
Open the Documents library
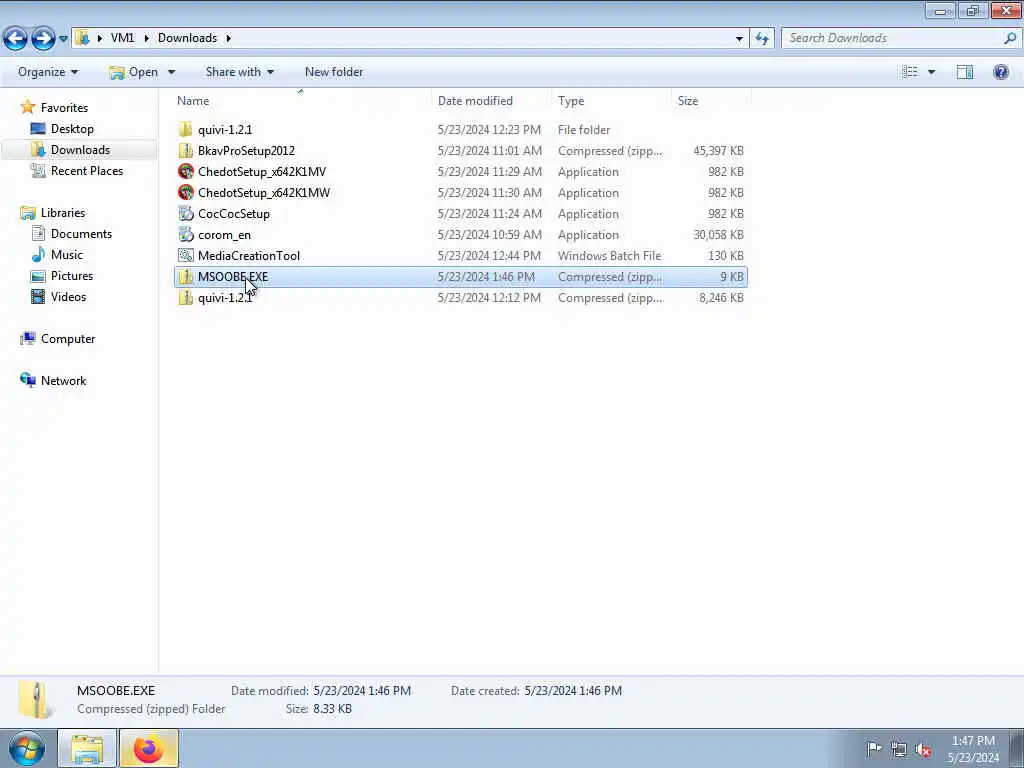pyautogui.click(x=81, y=234)
